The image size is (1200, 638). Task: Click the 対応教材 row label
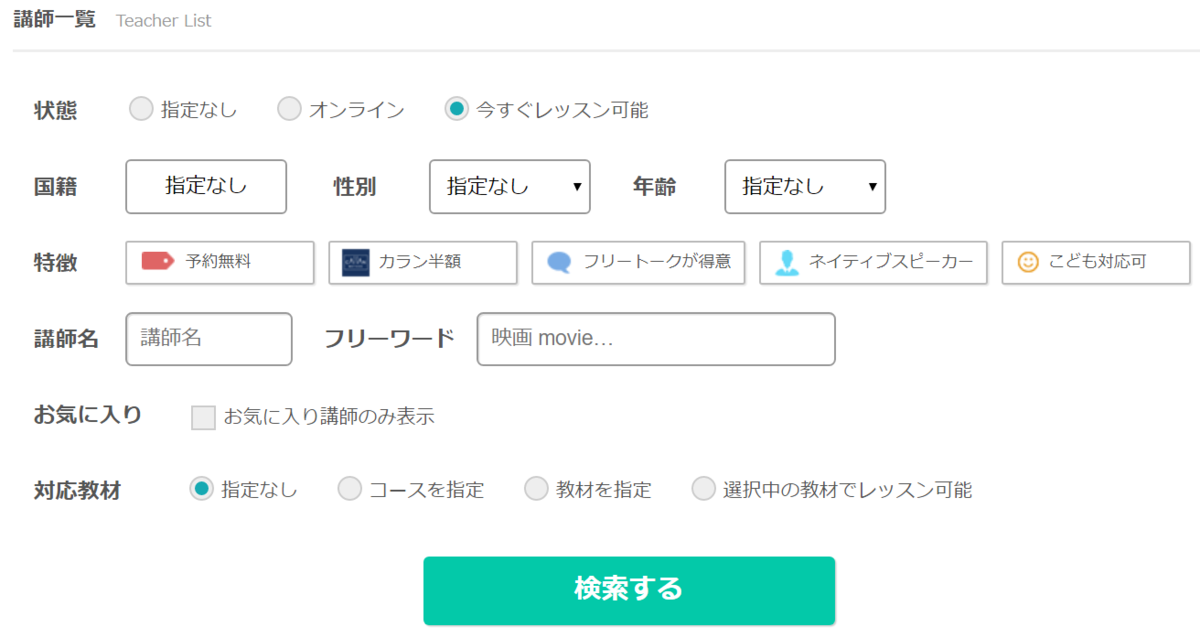point(77,491)
